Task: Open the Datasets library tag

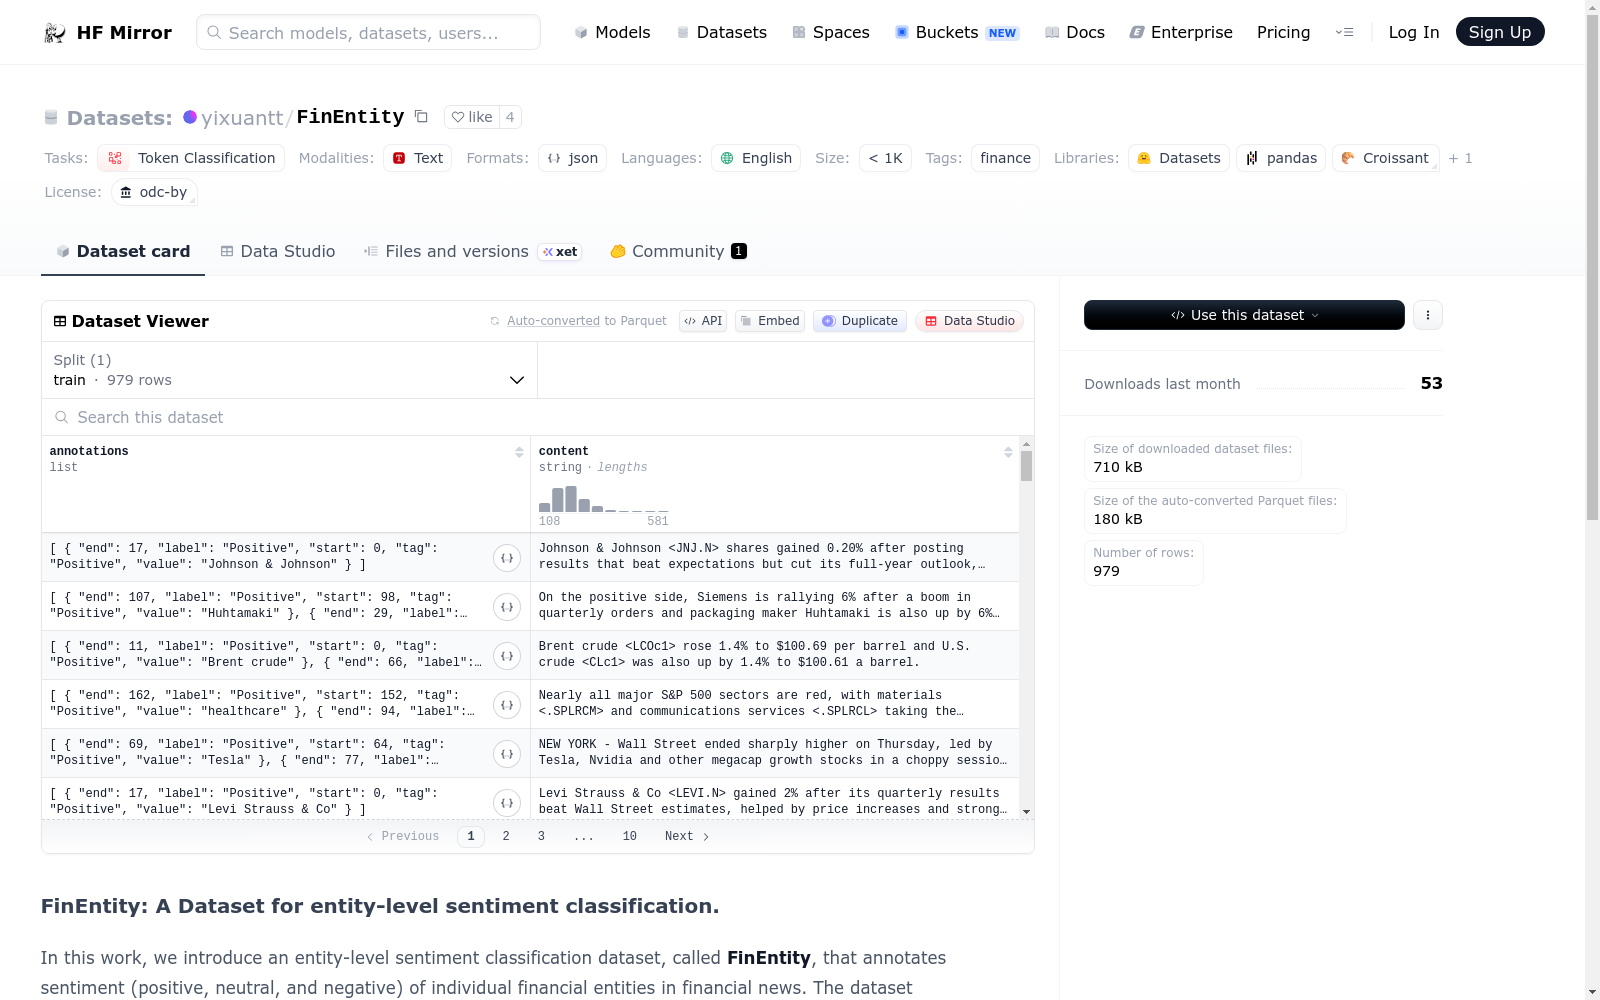Action: [1179, 158]
